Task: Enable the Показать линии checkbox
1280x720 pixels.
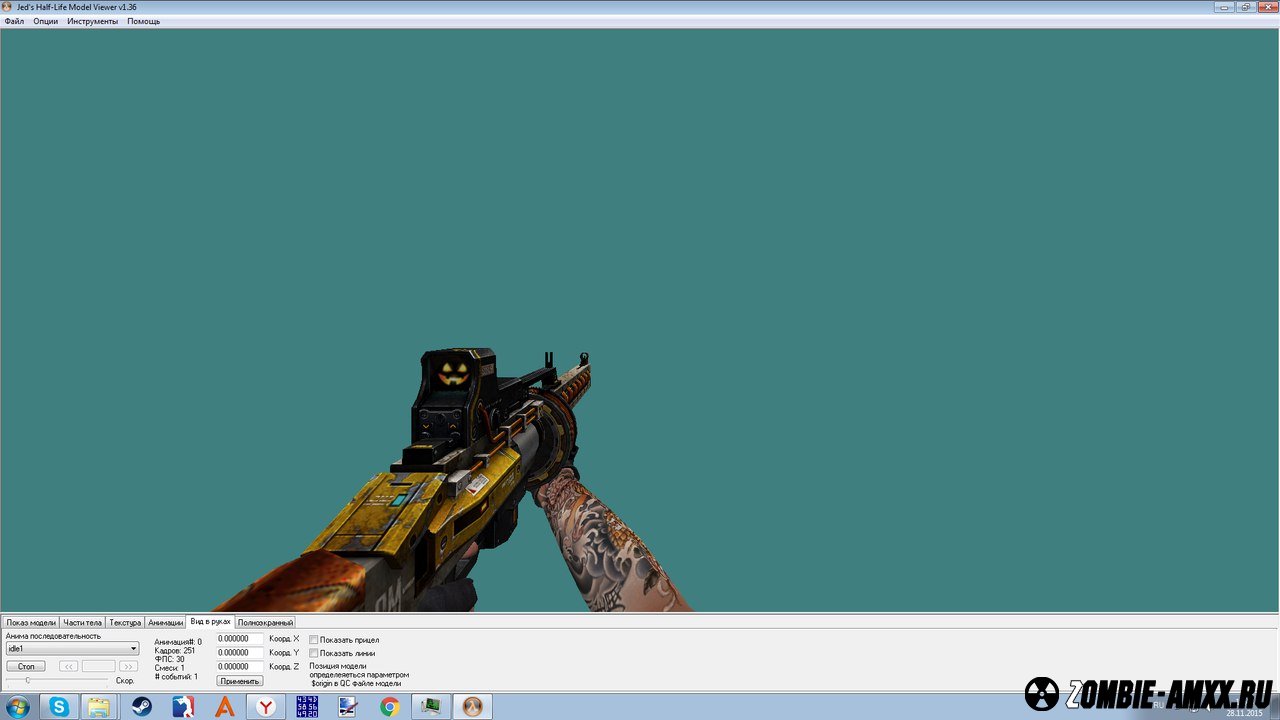Action: [x=314, y=653]
